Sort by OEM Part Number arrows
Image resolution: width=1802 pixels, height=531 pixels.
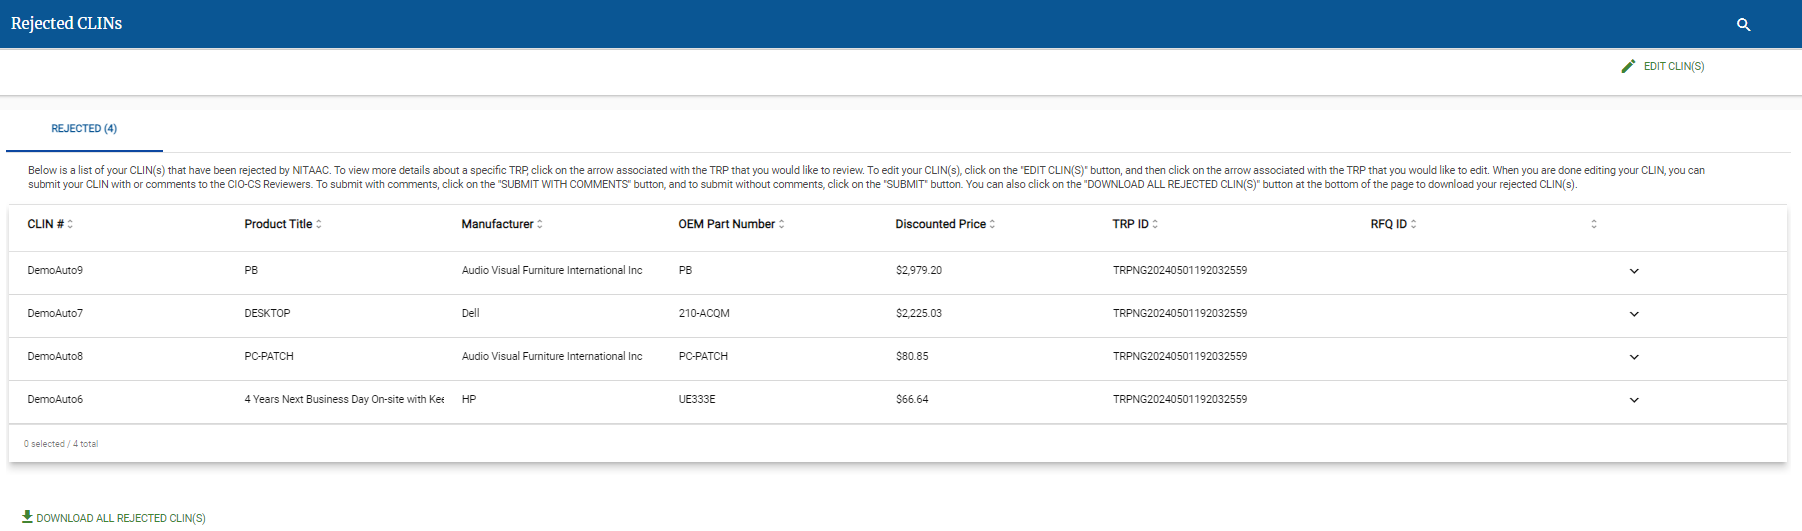coord(781,224)
